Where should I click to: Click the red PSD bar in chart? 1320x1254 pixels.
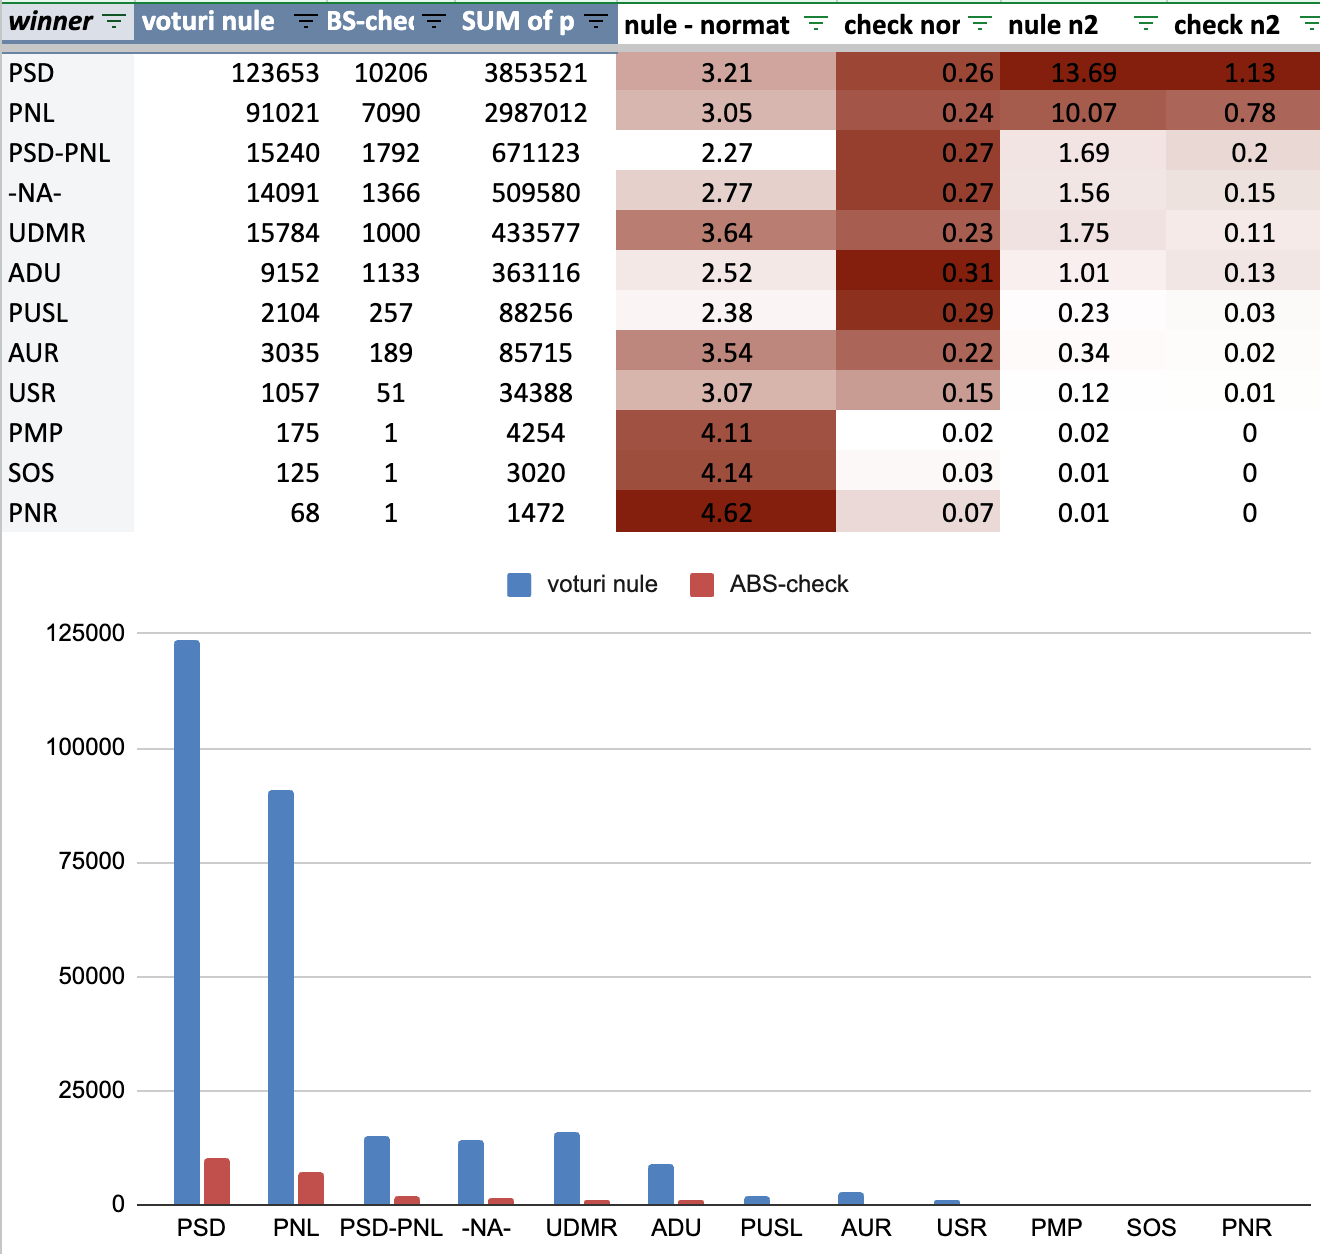217,1181
